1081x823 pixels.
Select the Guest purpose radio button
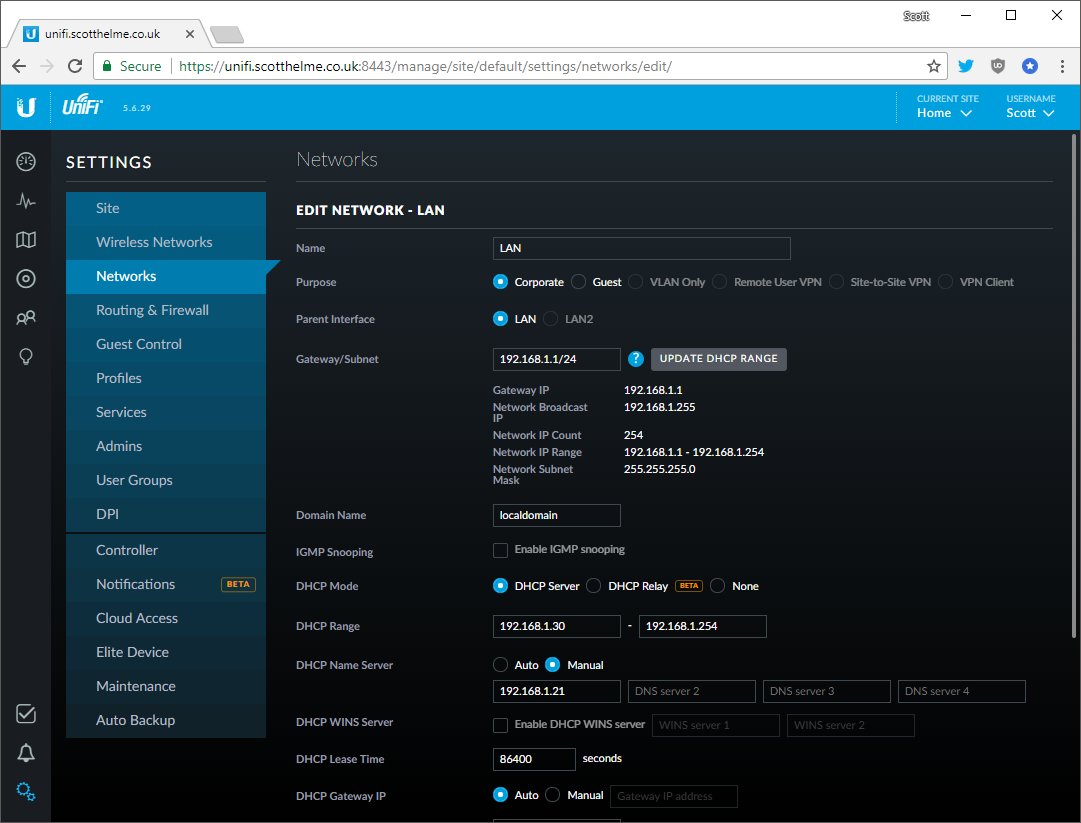pyautogui.click(x=577, y=282)
